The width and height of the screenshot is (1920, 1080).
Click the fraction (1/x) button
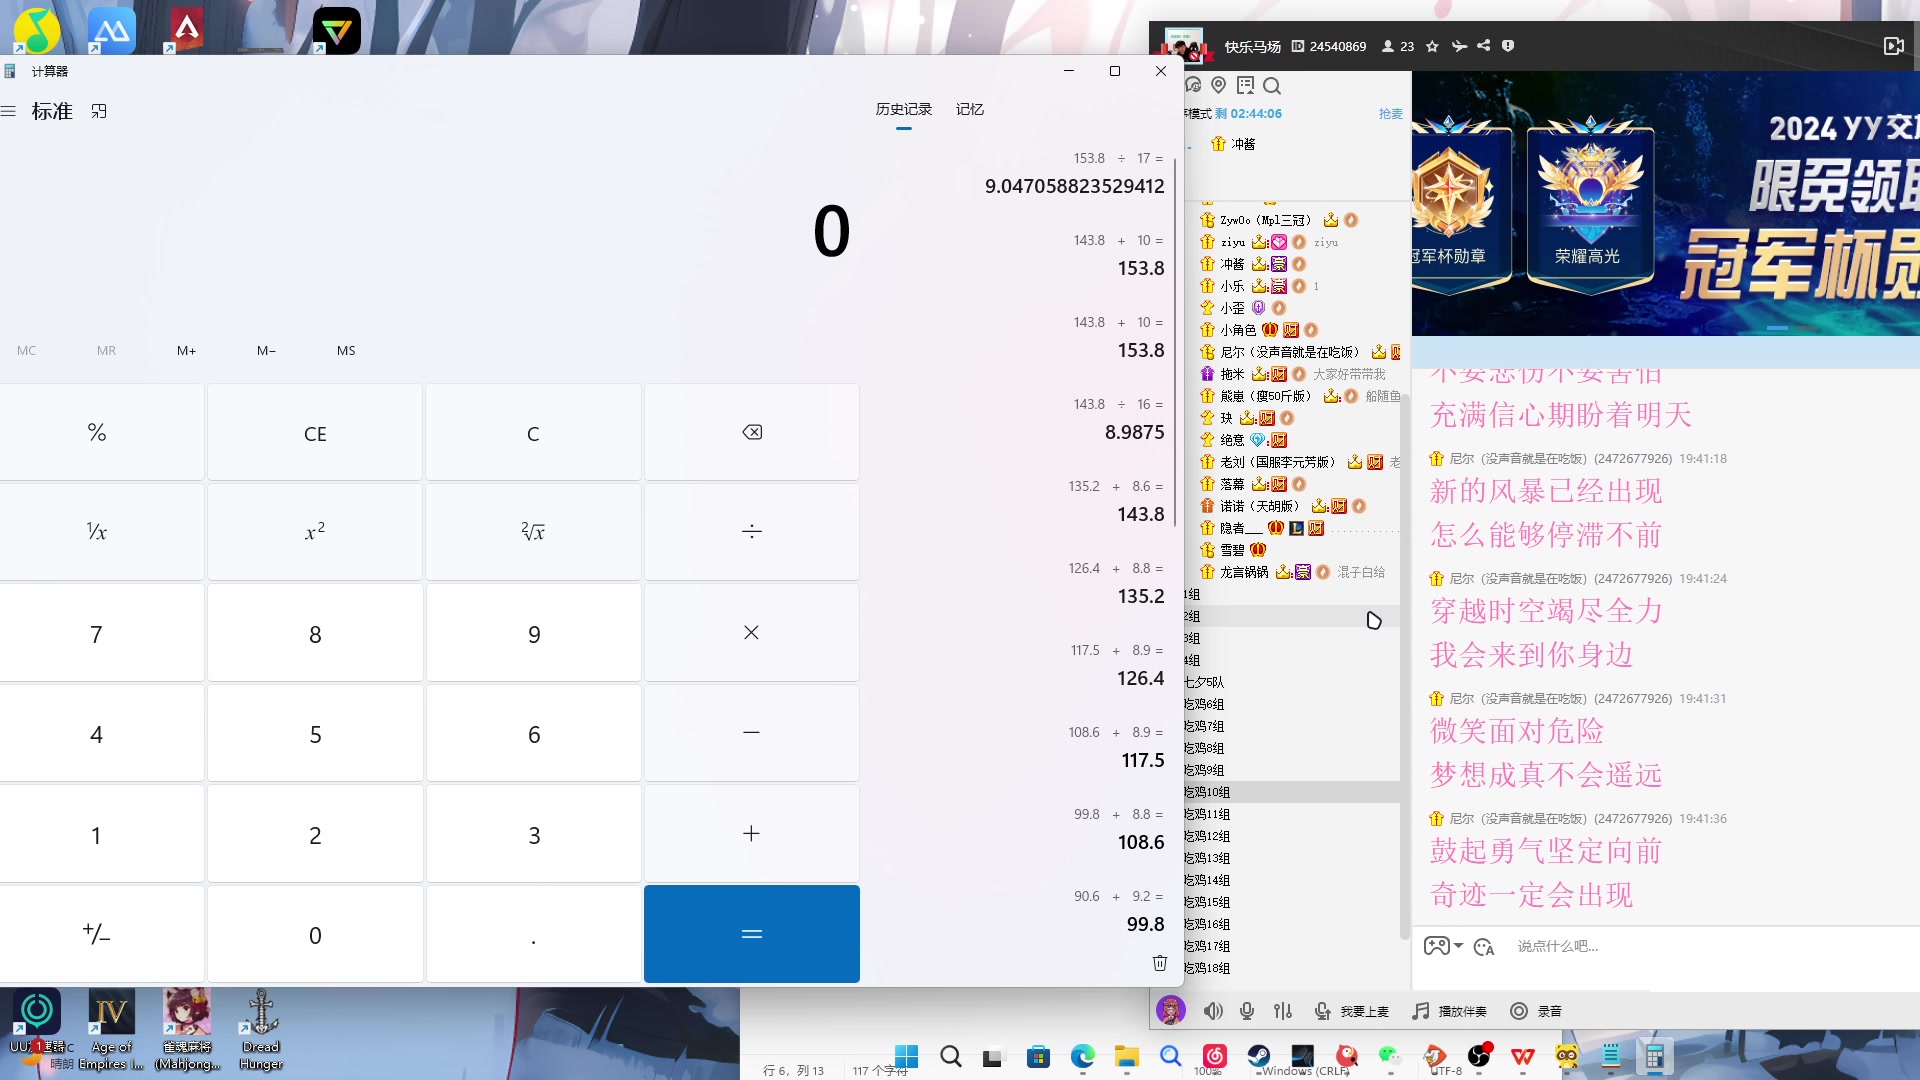[x=98, y=531]
